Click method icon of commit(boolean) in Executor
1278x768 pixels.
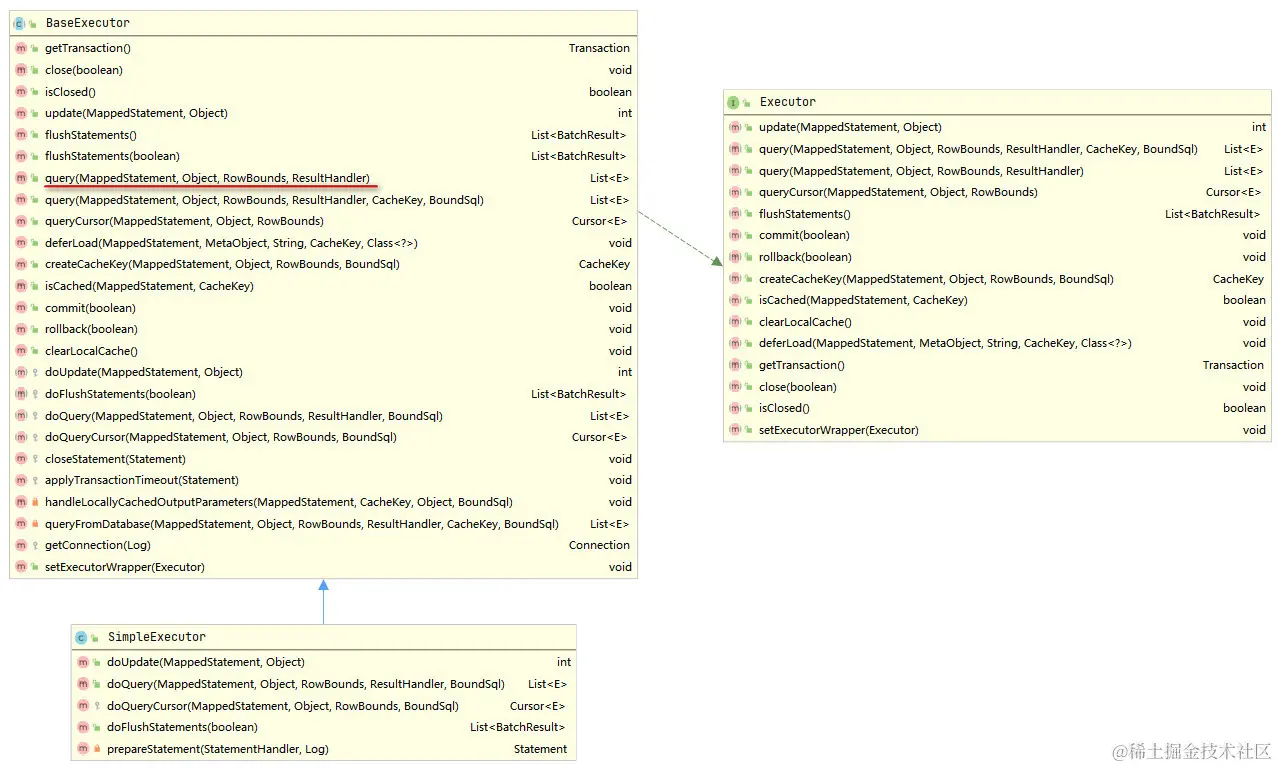pyautogui.click(x=735, y=235)
